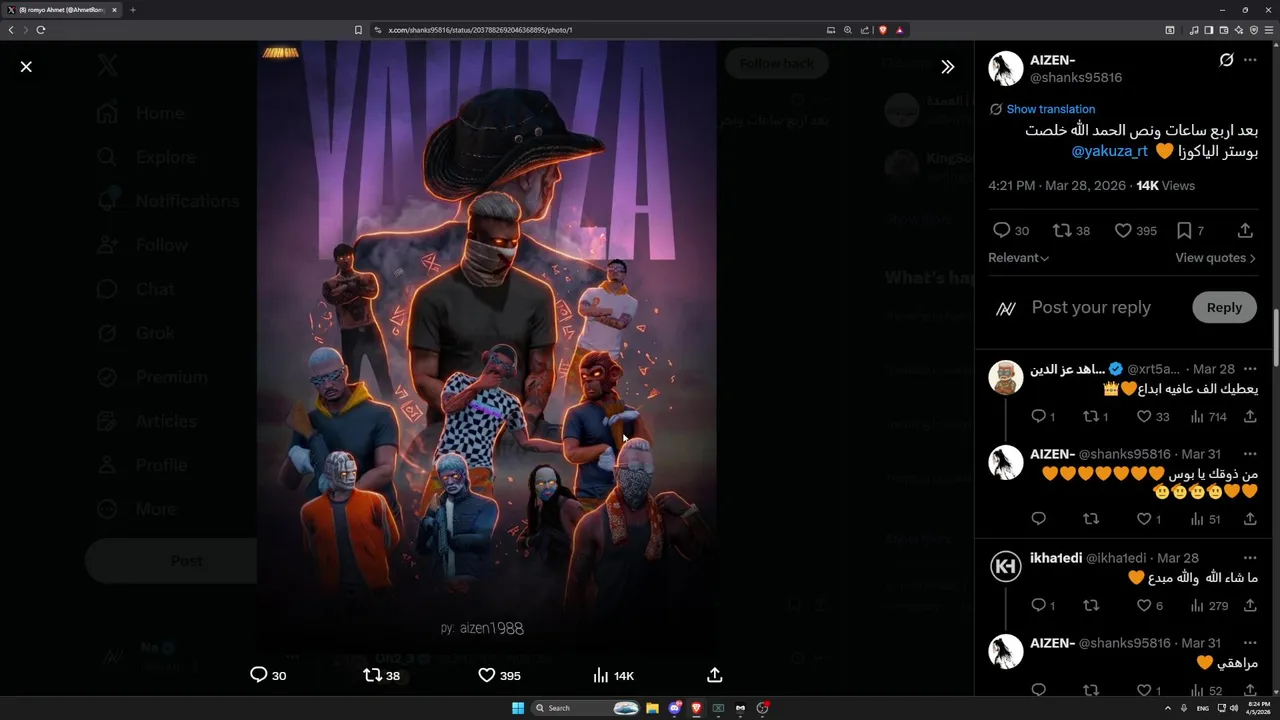Click the YAKUZA poster image
Image resolution: width=1280 pixels, height=720 pixels.
(487, 347)
